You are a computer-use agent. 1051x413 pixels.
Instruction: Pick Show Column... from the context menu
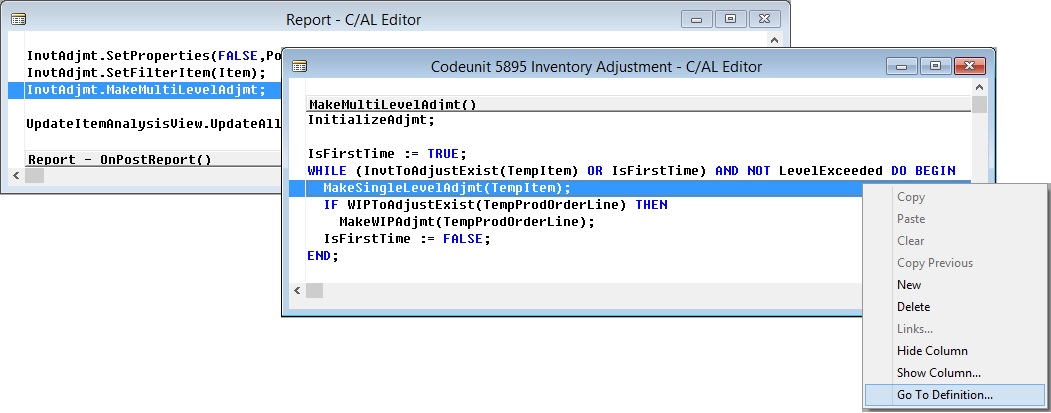pyautogui.click(x=937, y=373)
